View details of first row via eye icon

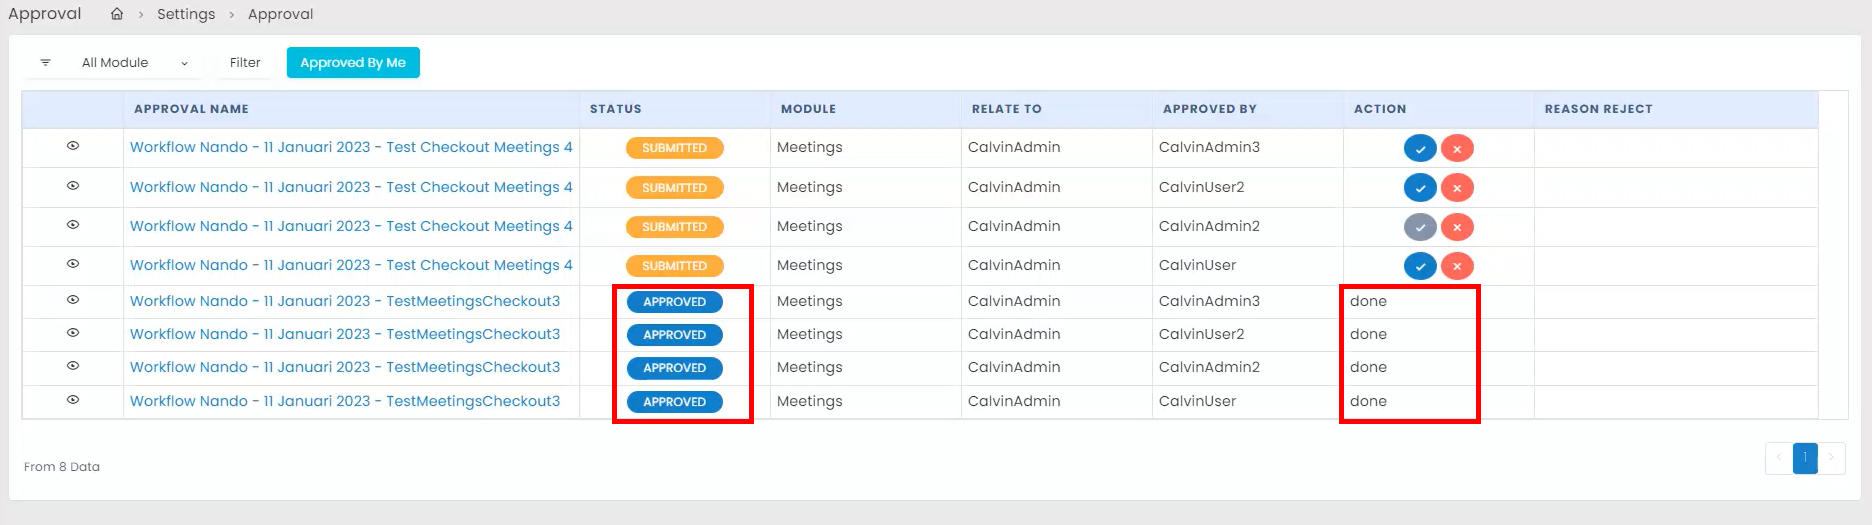73,146
